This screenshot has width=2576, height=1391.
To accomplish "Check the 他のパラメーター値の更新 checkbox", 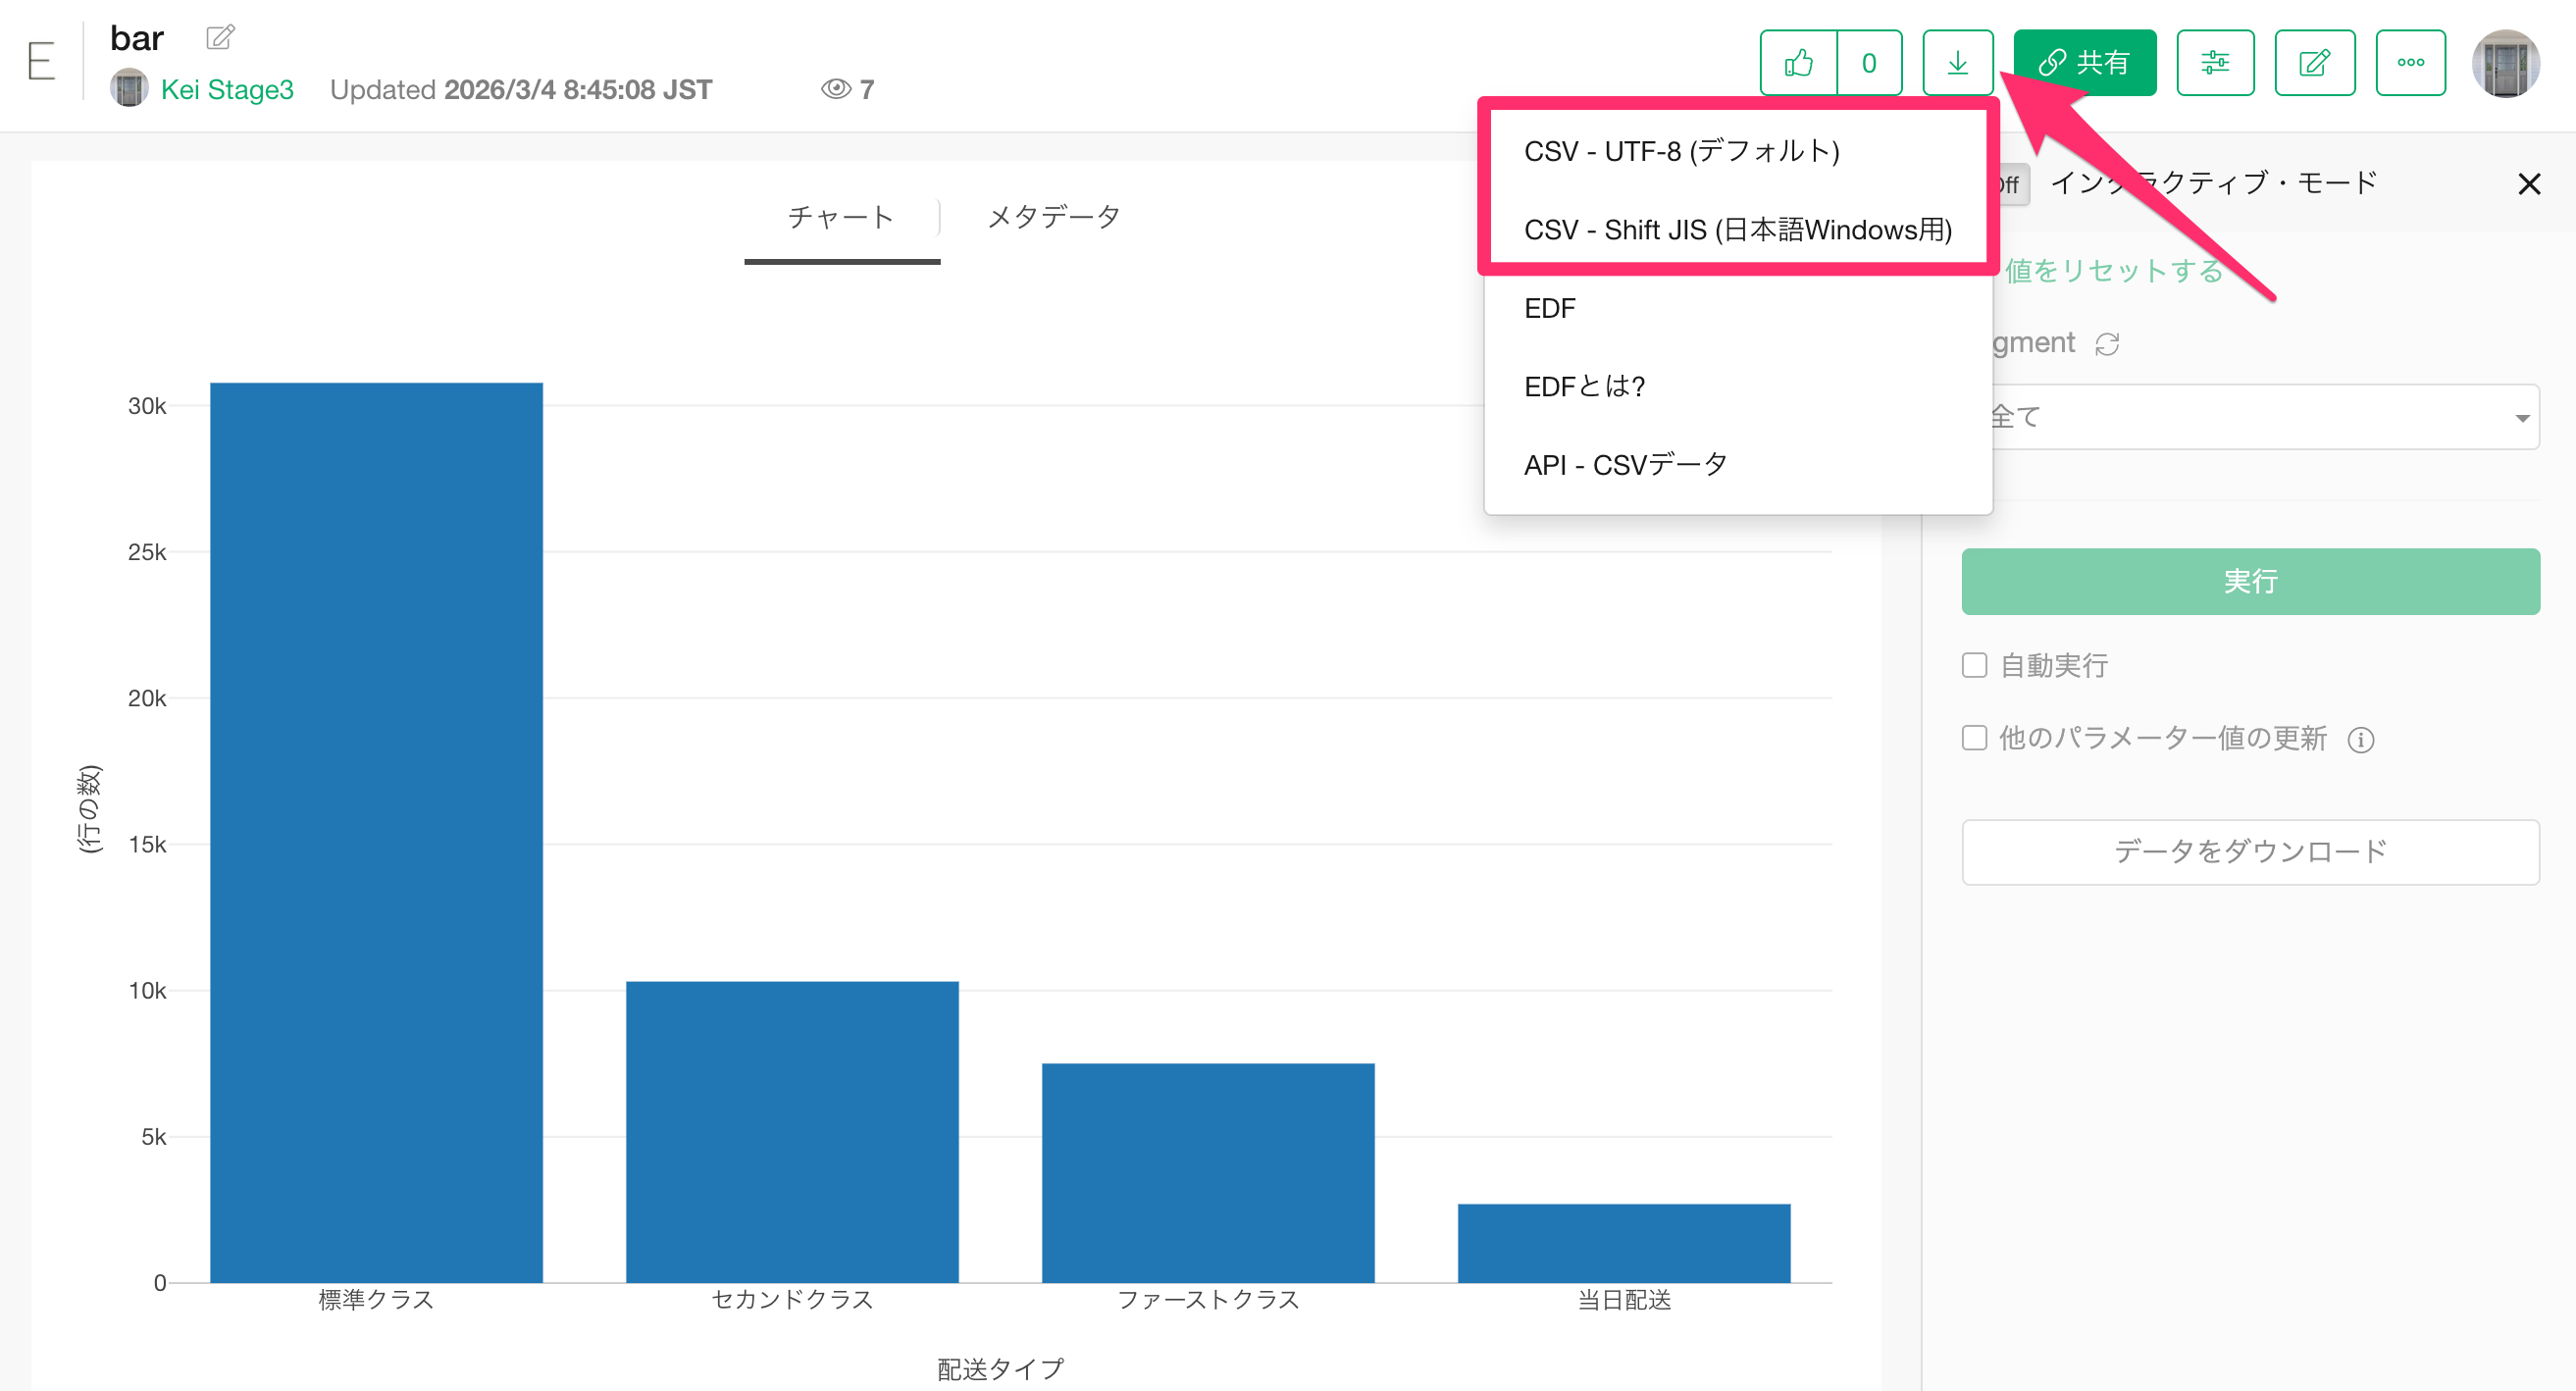I will click(x=1974, y=738).
